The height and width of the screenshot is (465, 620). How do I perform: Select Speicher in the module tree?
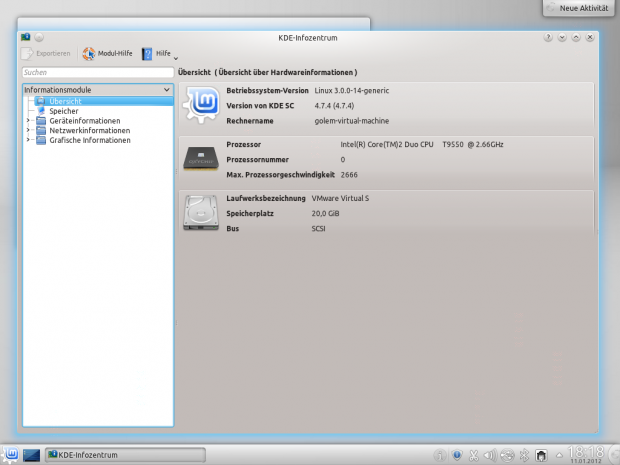pos(64,111)
